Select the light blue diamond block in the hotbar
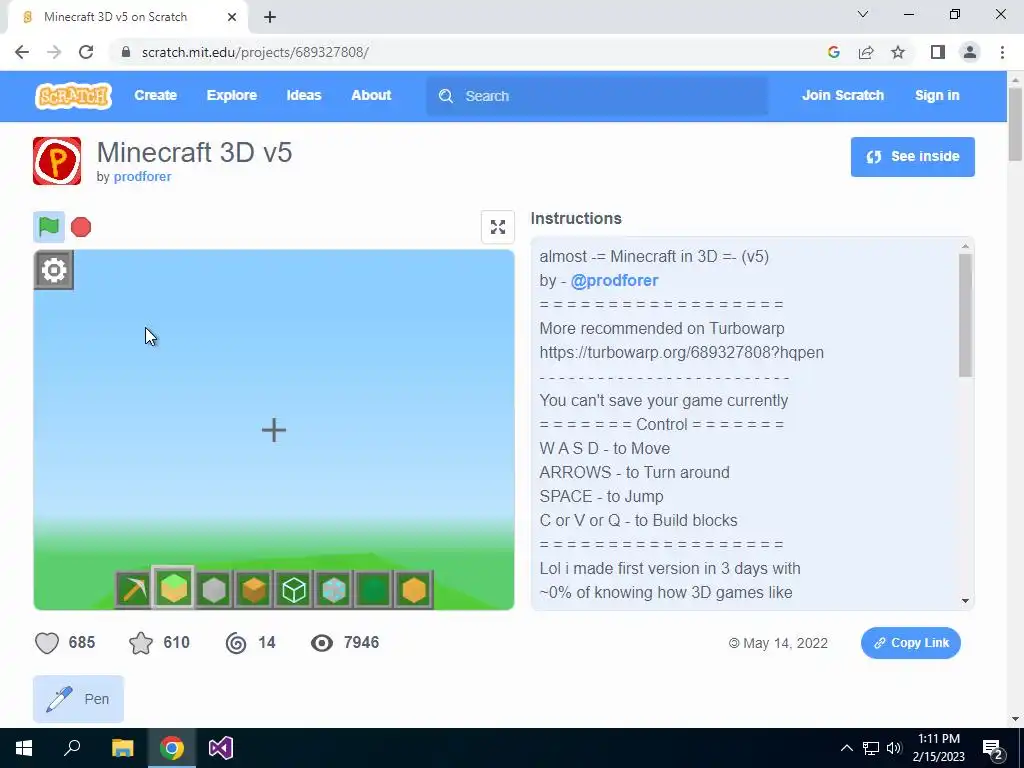 pos(334,590)
